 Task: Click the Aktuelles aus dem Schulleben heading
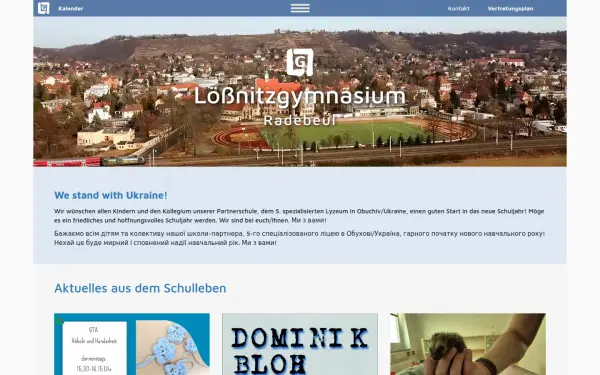tap(140, 288)
